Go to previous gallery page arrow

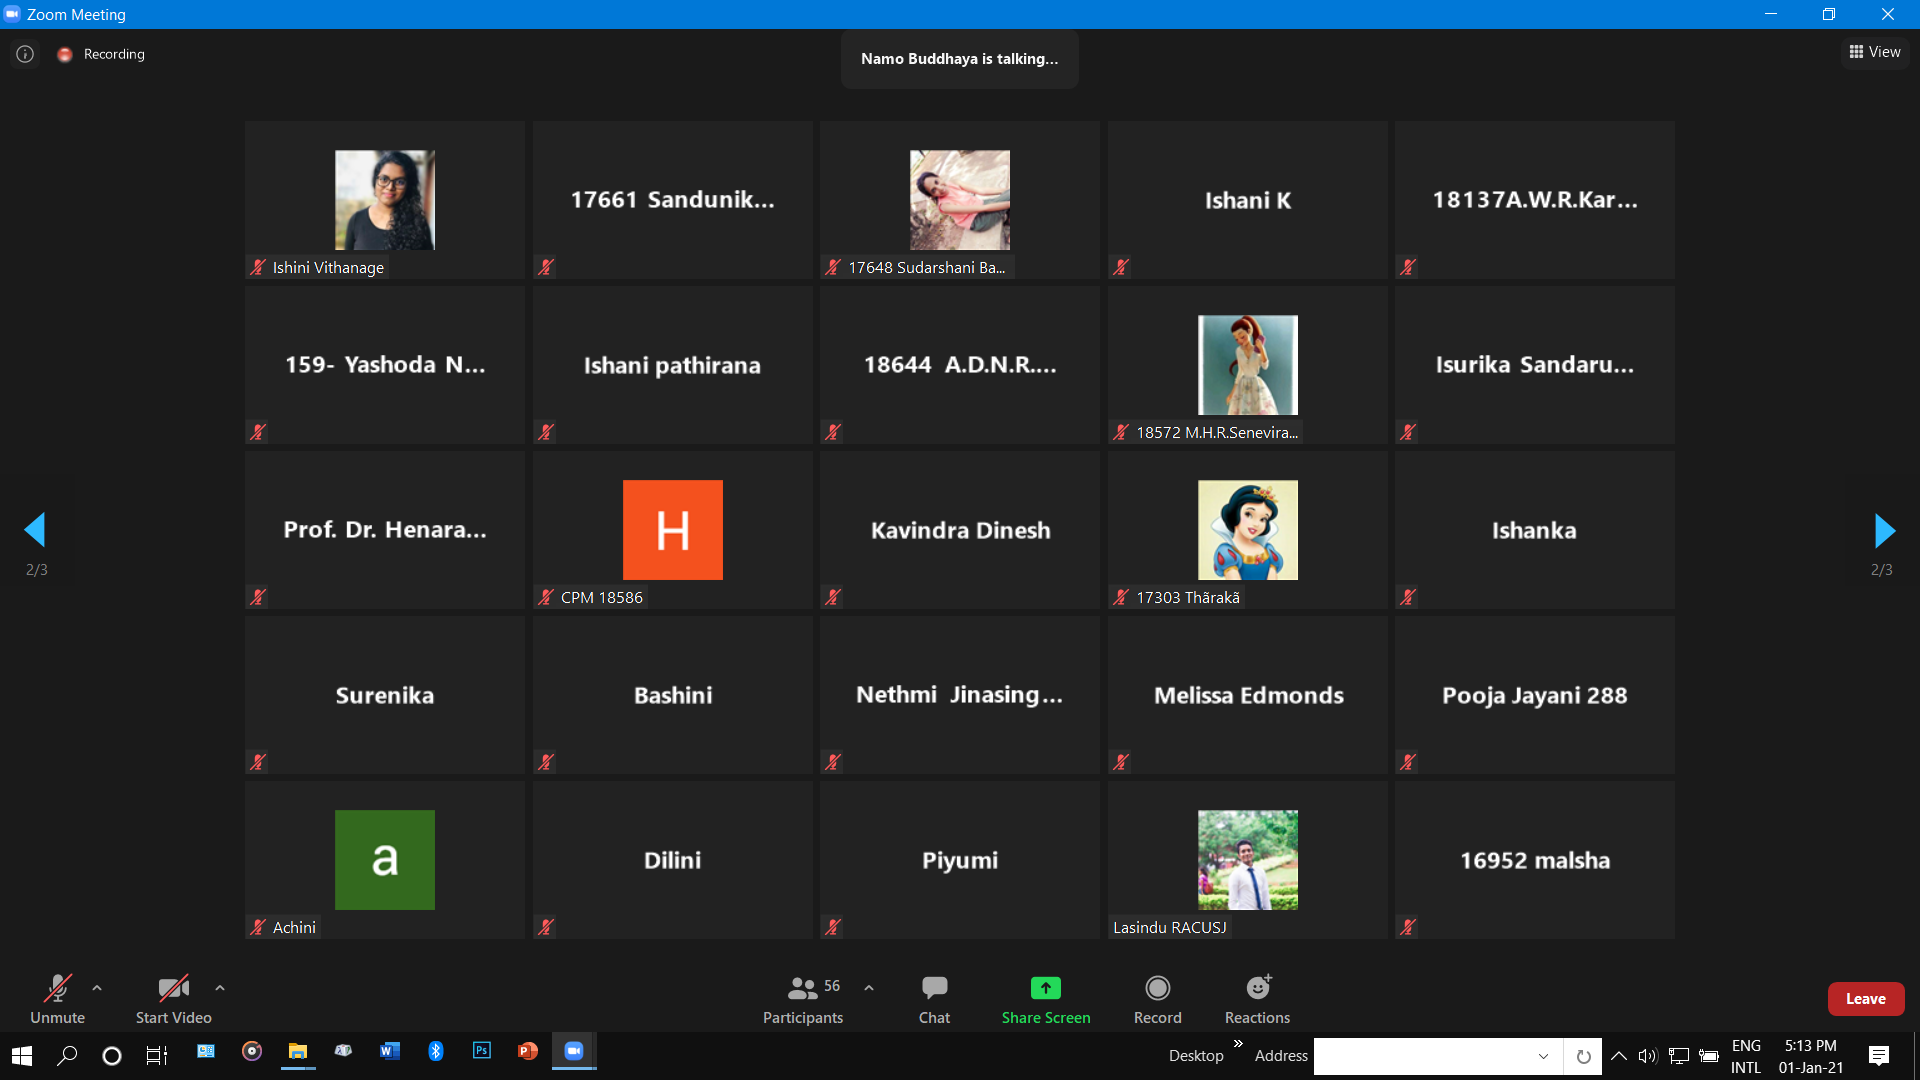click(35, 530)
